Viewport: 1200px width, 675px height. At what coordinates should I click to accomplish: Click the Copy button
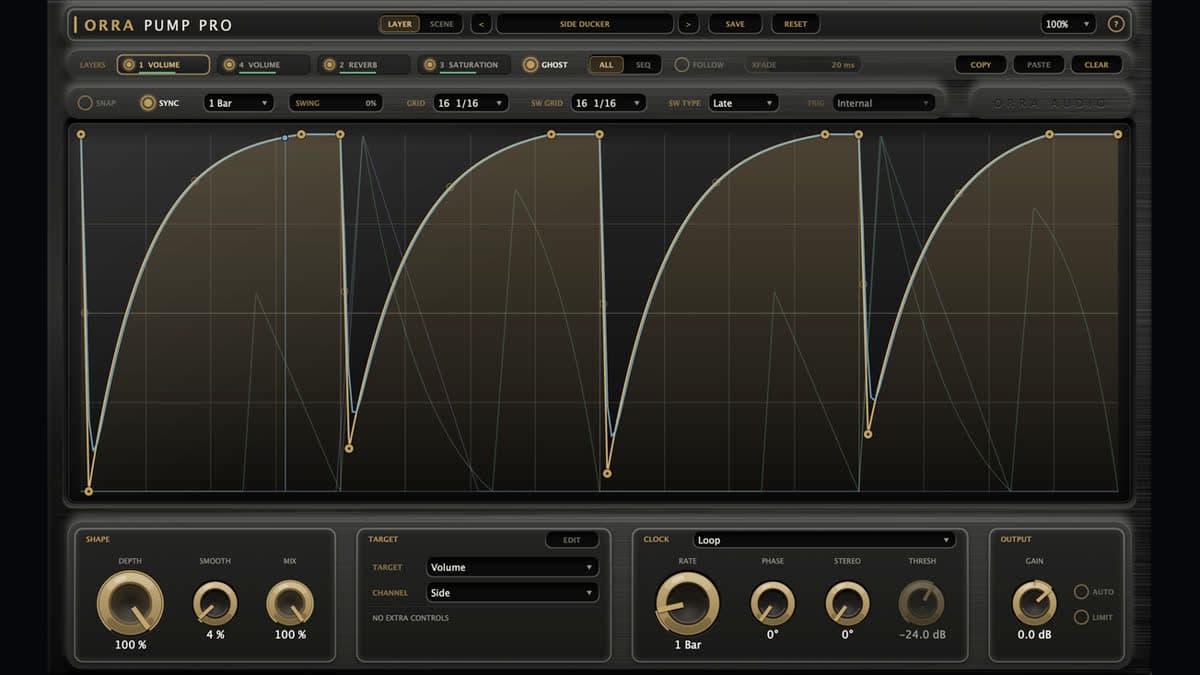pyautogui.click(x=981, y=65)
